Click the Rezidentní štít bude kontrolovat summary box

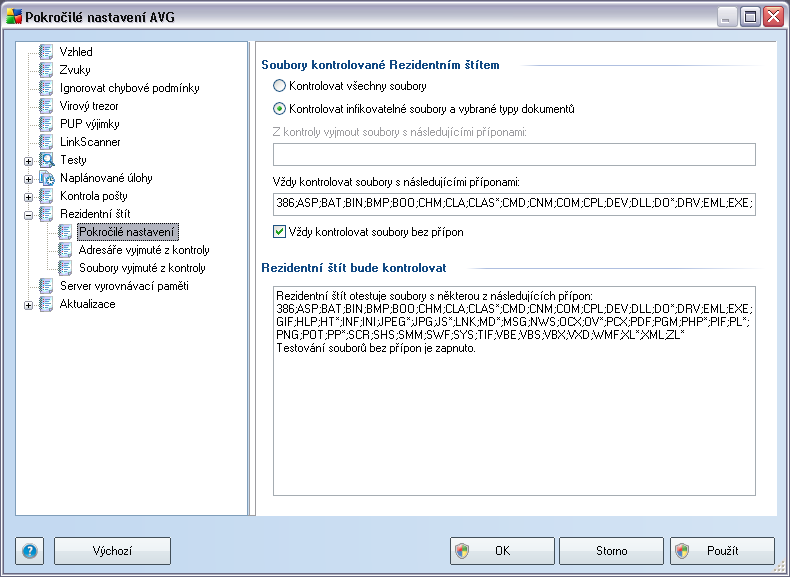pyautogui.click(x=514, y=391)
